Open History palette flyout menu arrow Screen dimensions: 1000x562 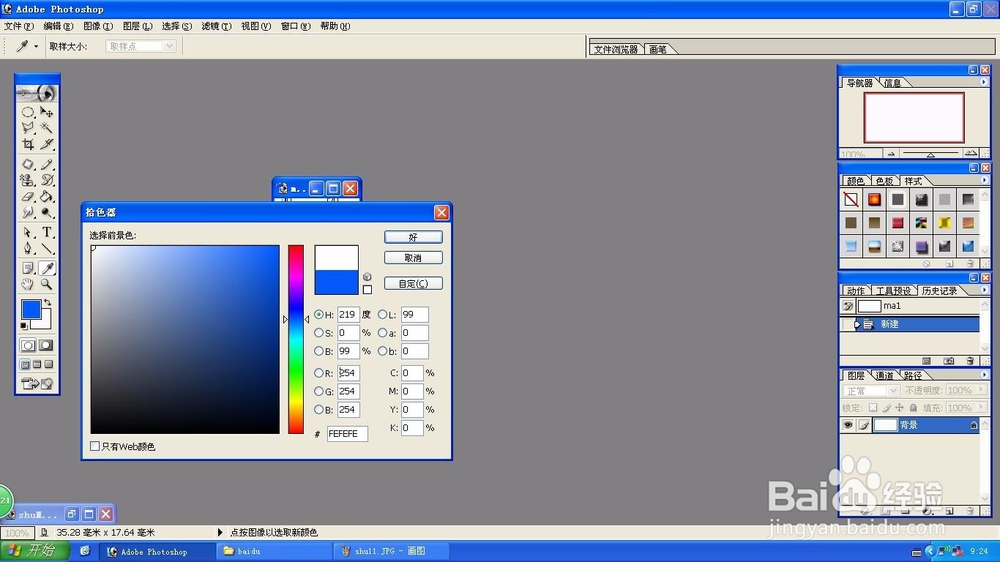[x=983, y=290]
